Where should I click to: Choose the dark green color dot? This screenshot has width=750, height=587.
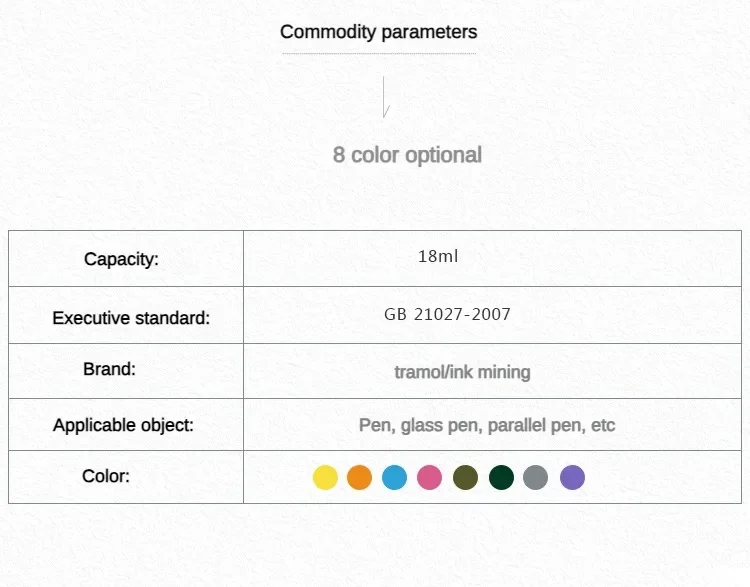tap(501, 478)
